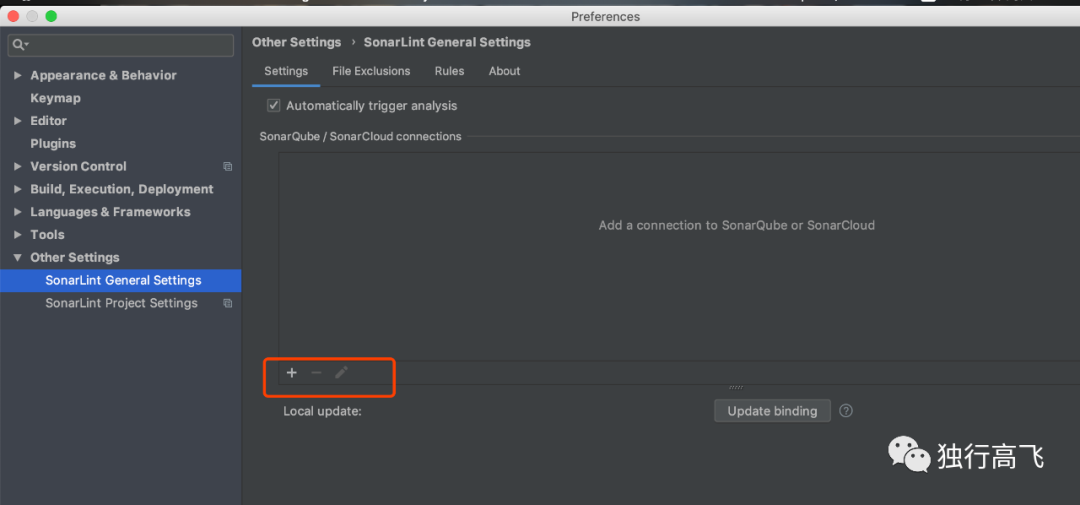Click the Preferences search input field
1080x505 pixels.
pos(121,45)
